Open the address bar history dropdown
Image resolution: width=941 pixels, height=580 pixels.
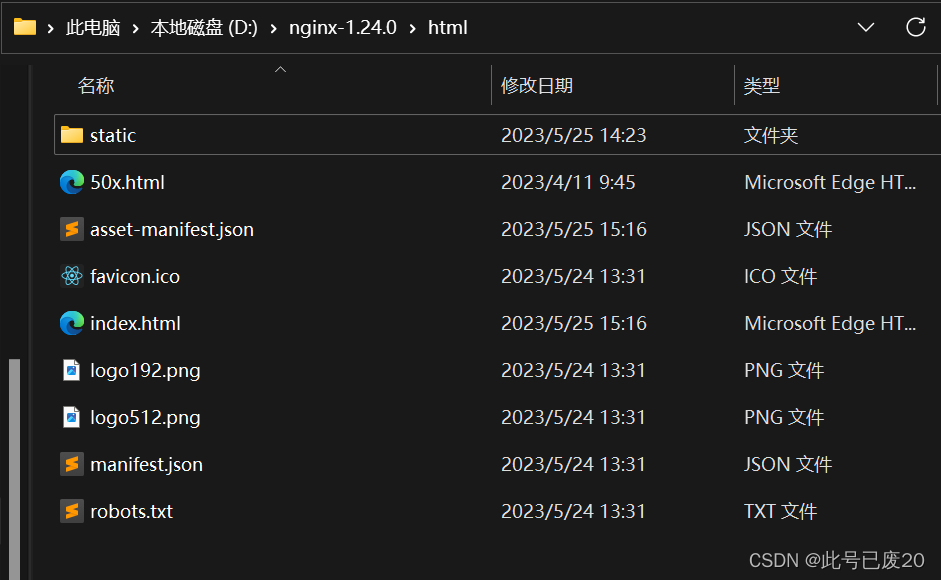pyautogui.click(x=865, y=27)
